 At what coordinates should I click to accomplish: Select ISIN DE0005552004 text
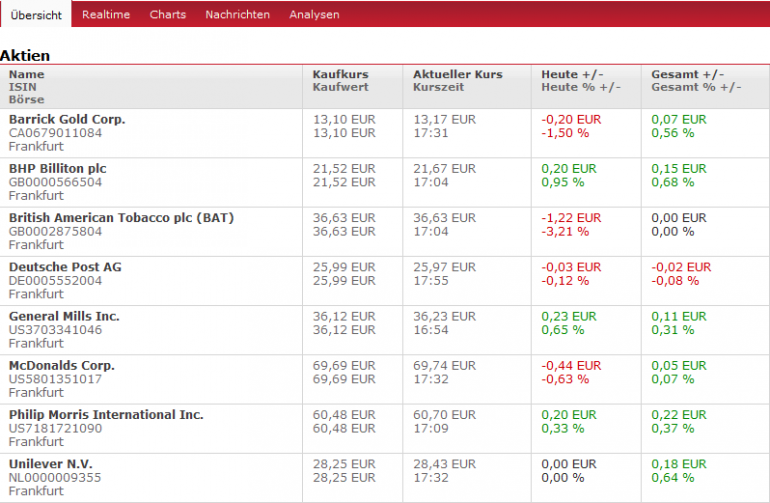[x=55, y=280]
